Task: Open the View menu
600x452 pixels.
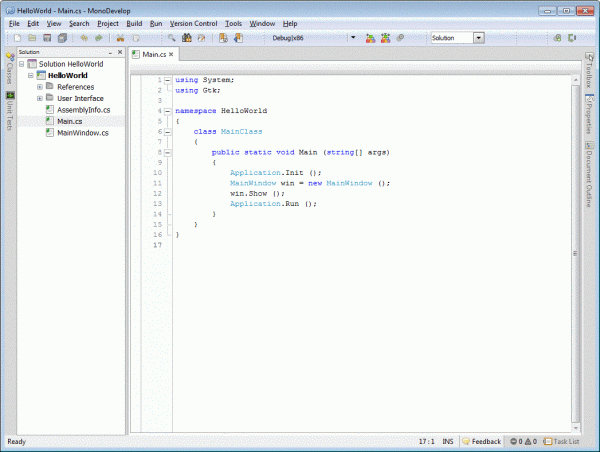Action: tap(54, 24)
